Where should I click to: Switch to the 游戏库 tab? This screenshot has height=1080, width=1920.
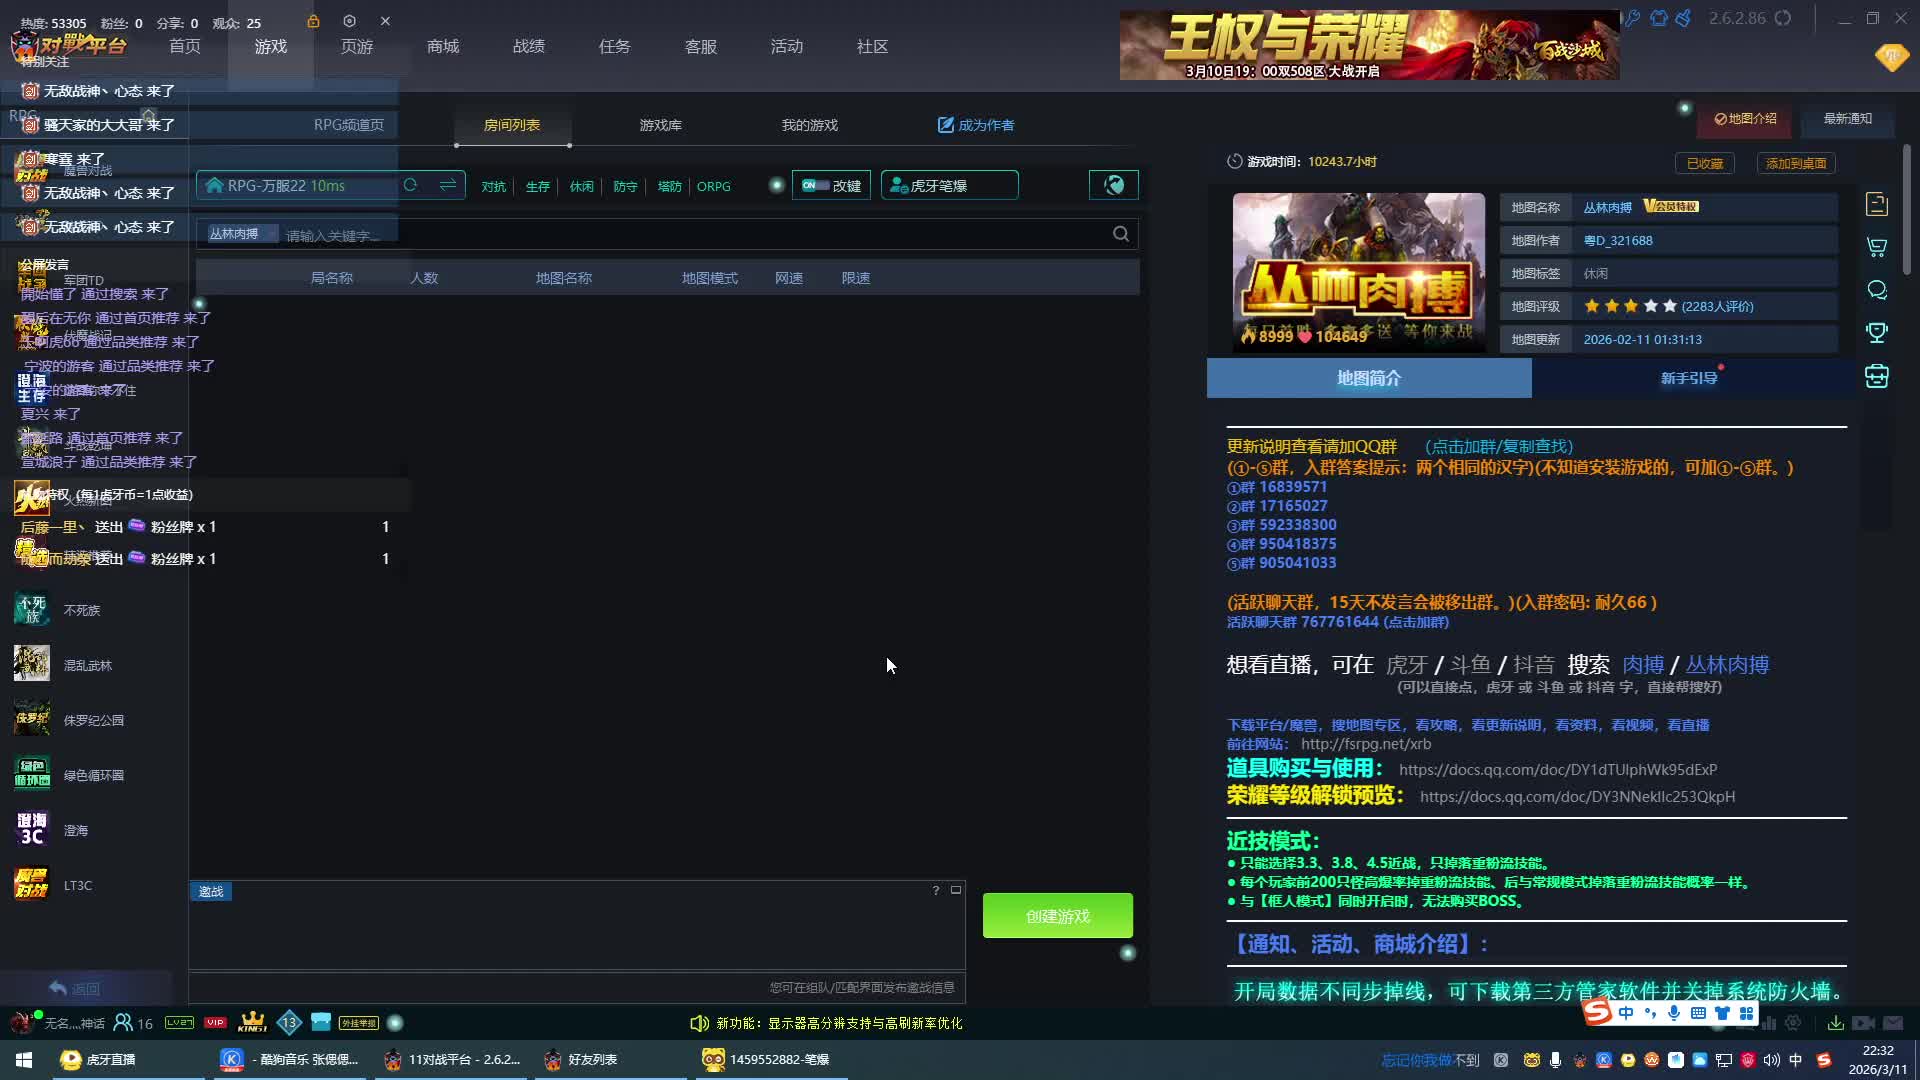pos(660,125)
